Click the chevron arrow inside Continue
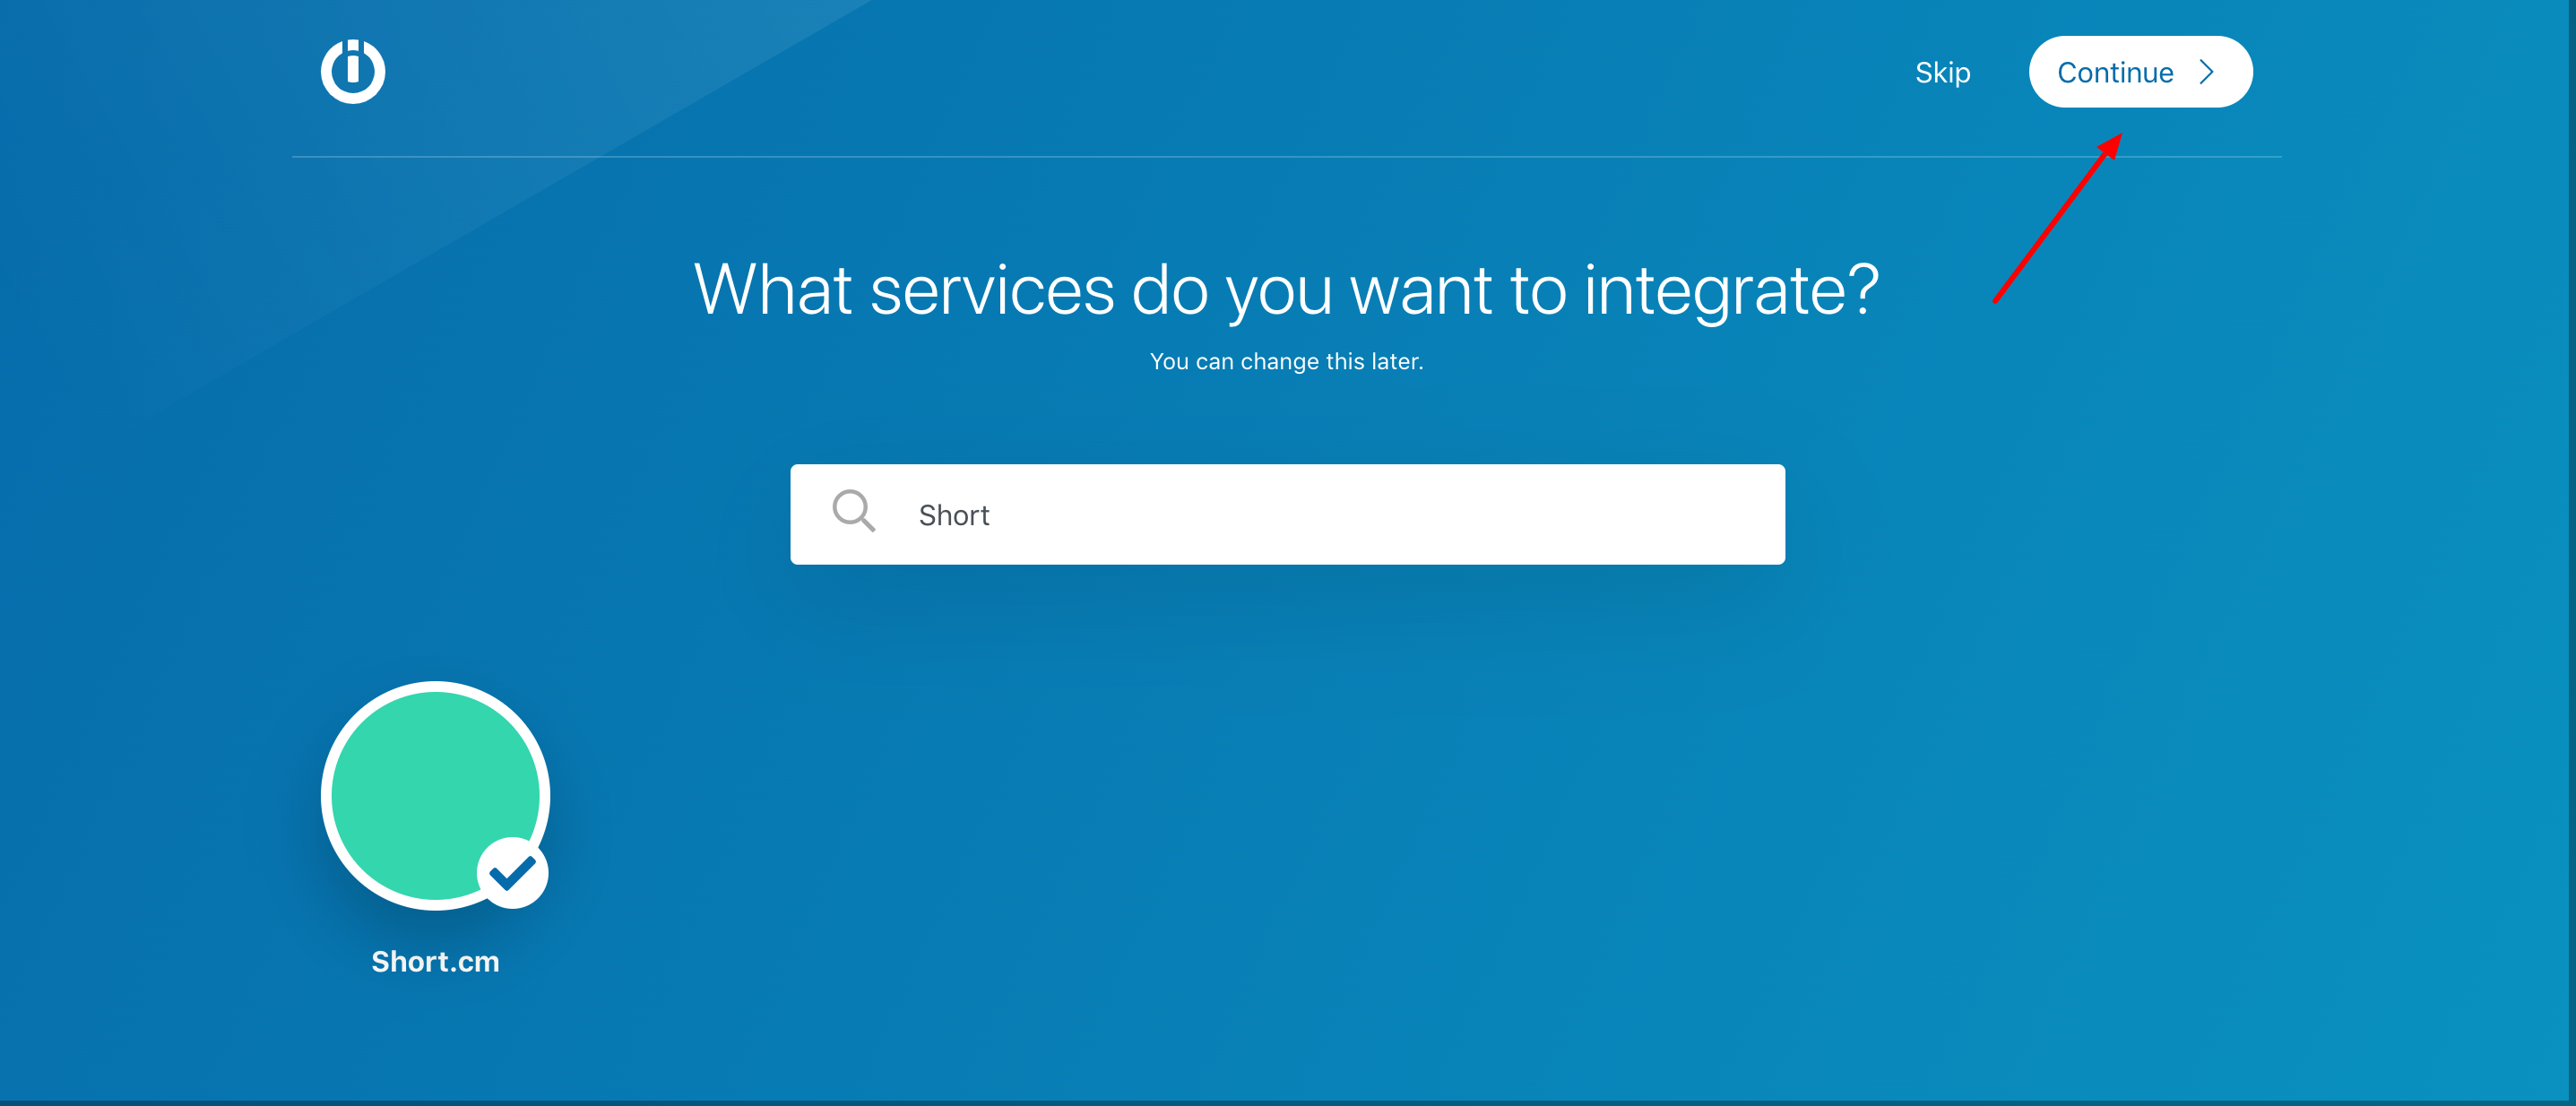 (x=2207, y=72)
